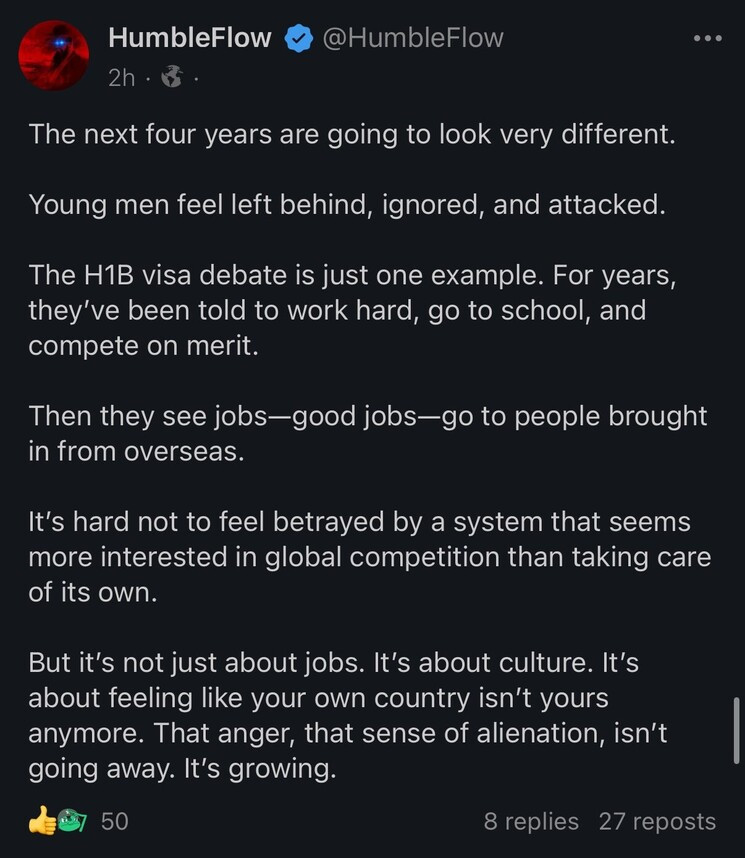Click the globe public visibility icon
The width and height of the screenshot is (745, 858).
coord(171,77)
